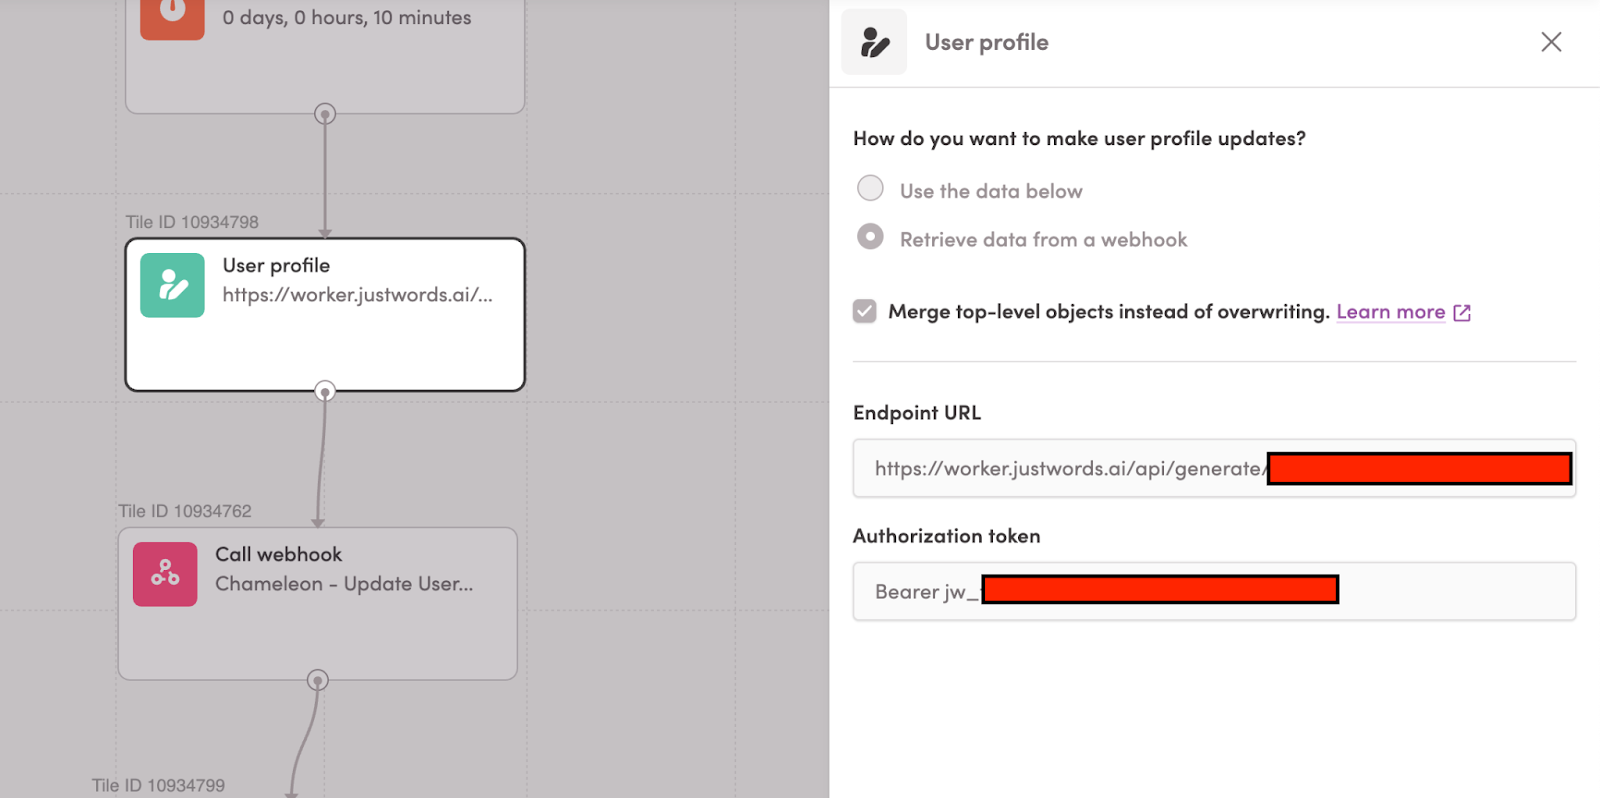Open the external link icon beside Learn more
1600x798 pixels.
pos(1462,313)
